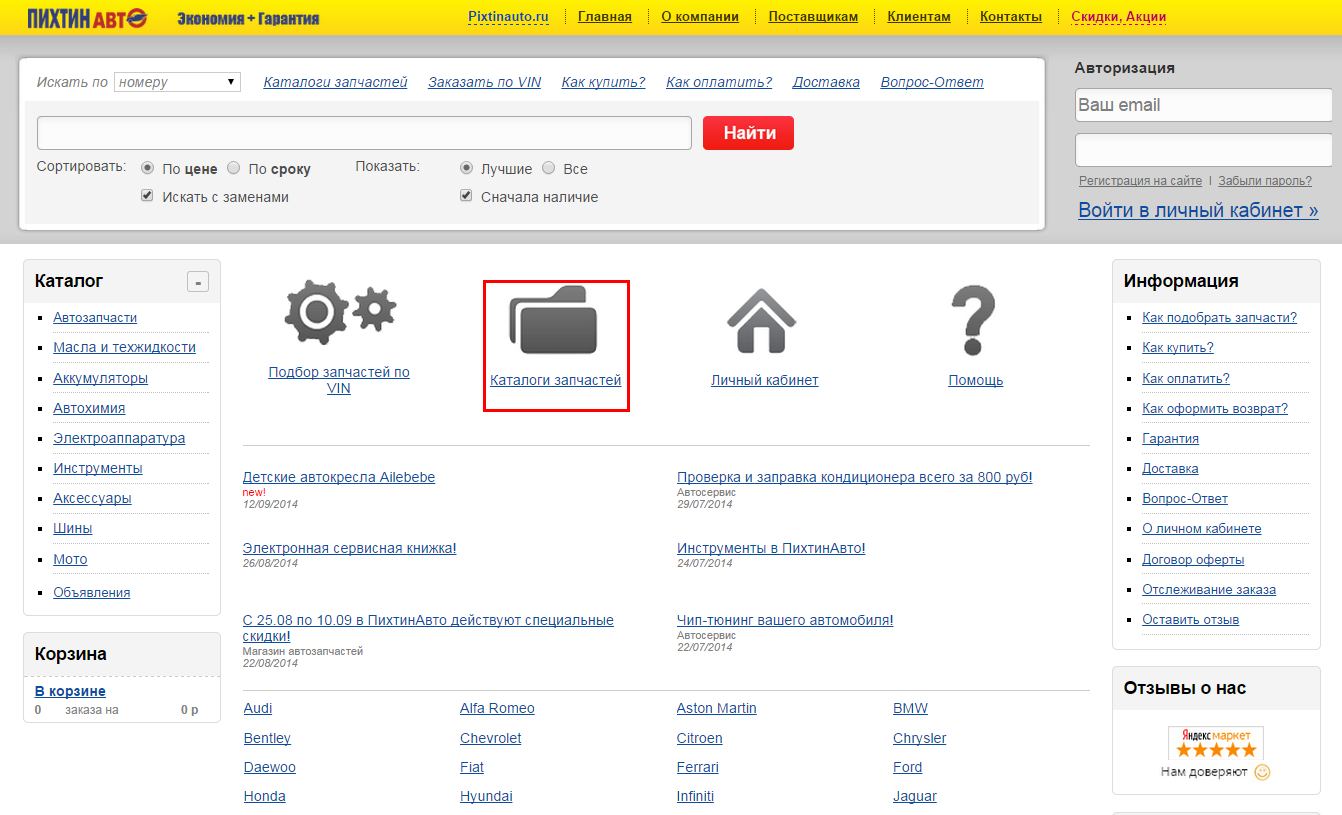Select the sort 'По цене' radio button

pos(148,168)
